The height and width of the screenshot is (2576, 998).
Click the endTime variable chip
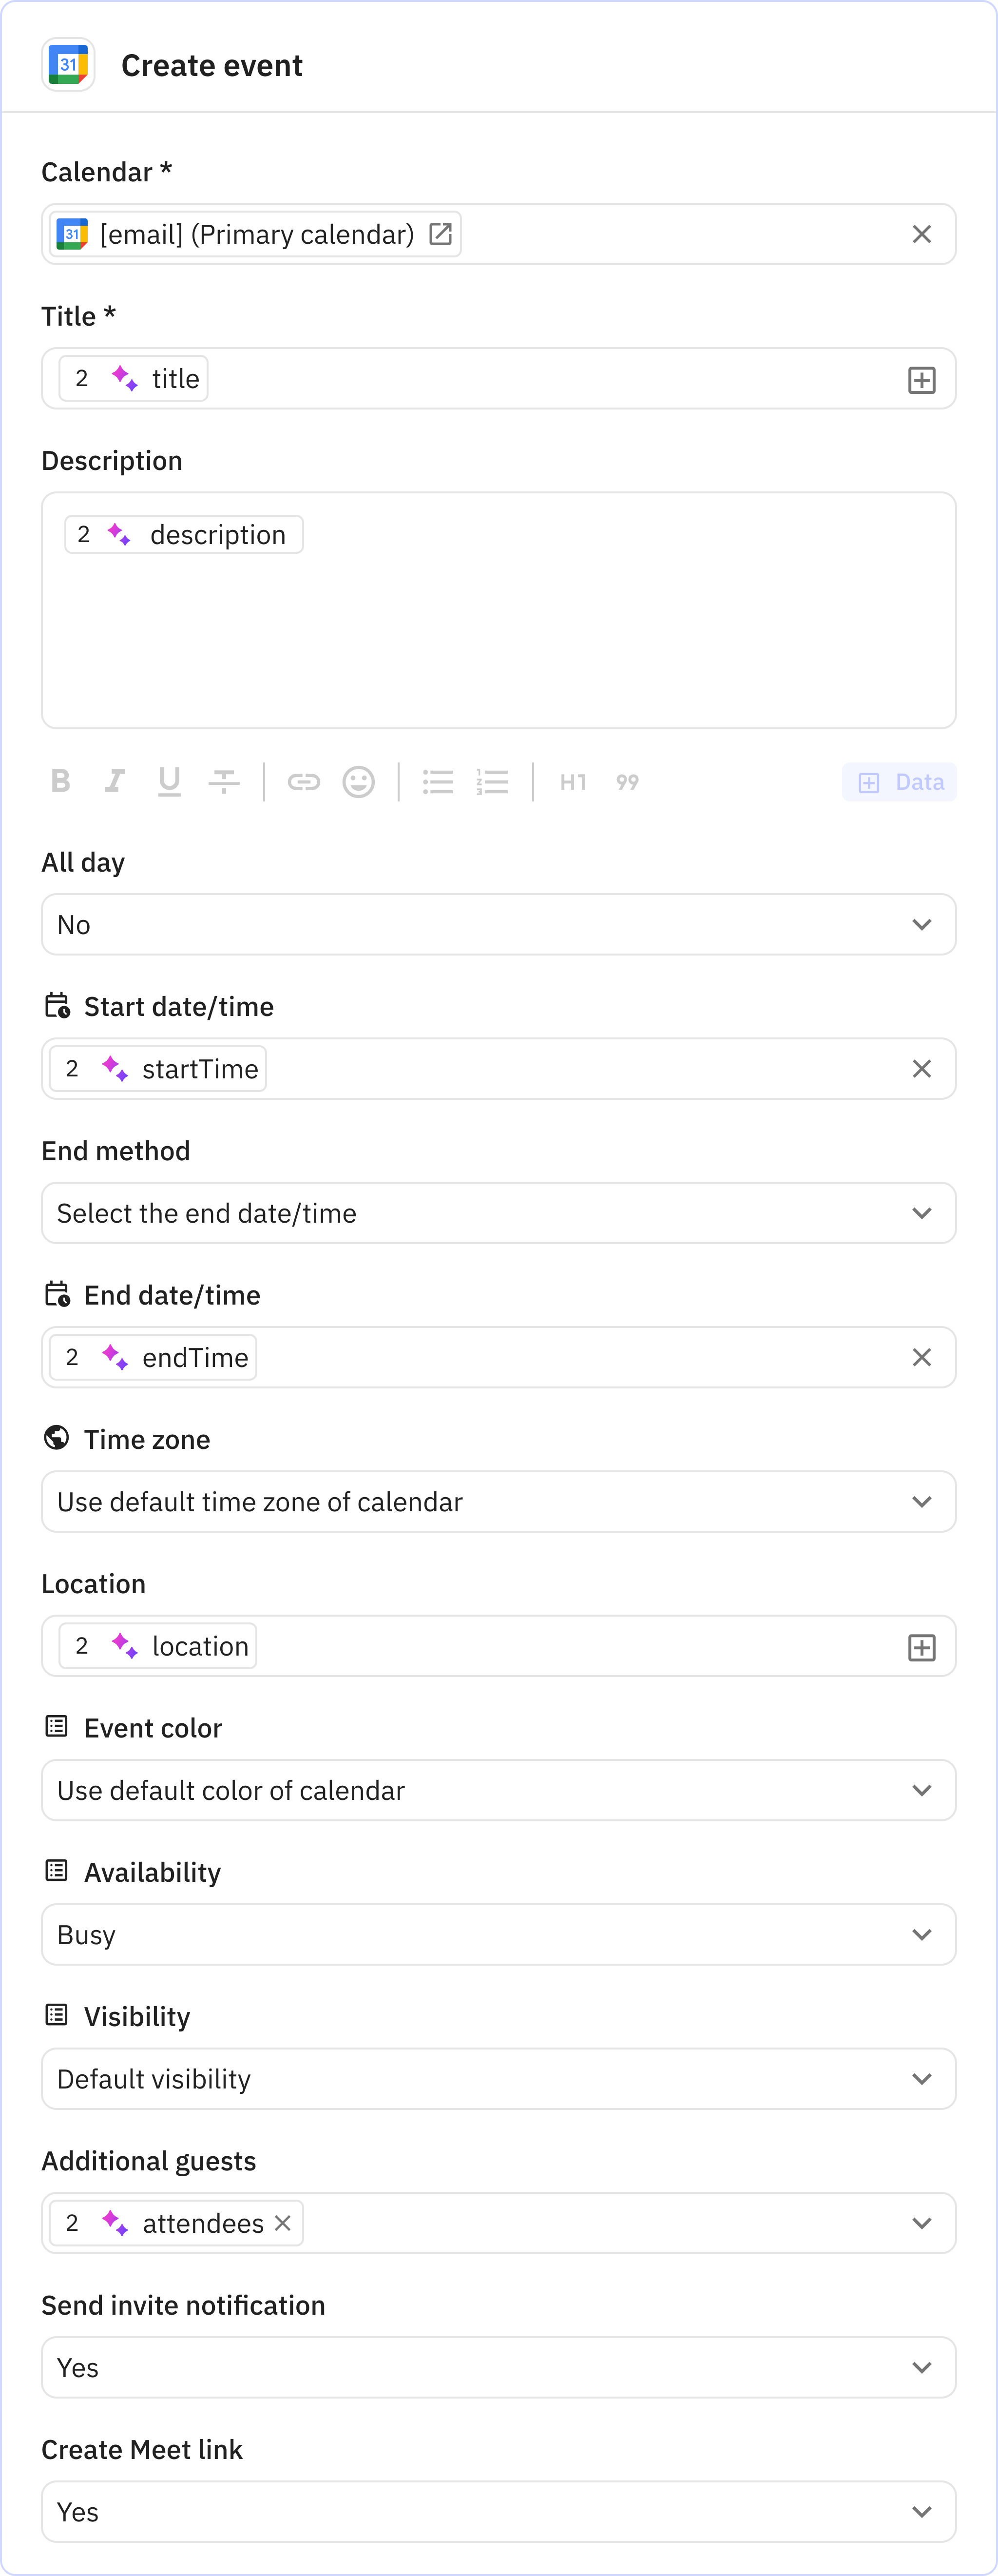click(153, 1357)
